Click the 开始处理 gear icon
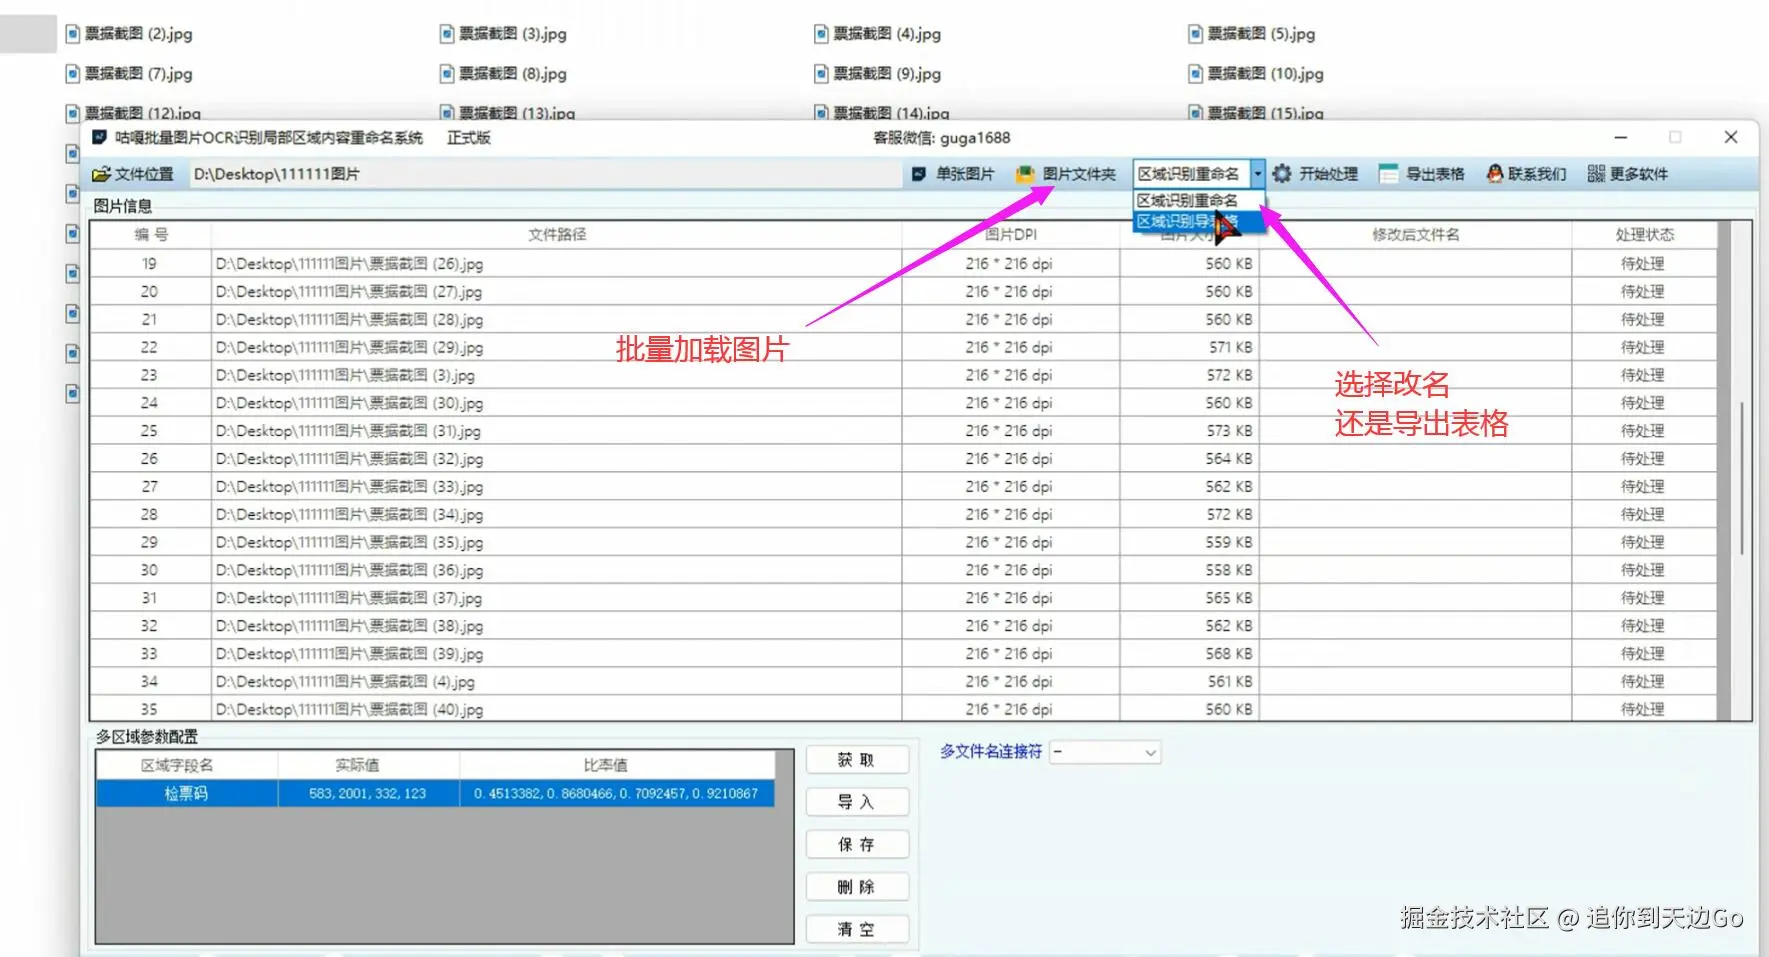This screenshot has height=957, width=1769. click(x=1282, y=174)
